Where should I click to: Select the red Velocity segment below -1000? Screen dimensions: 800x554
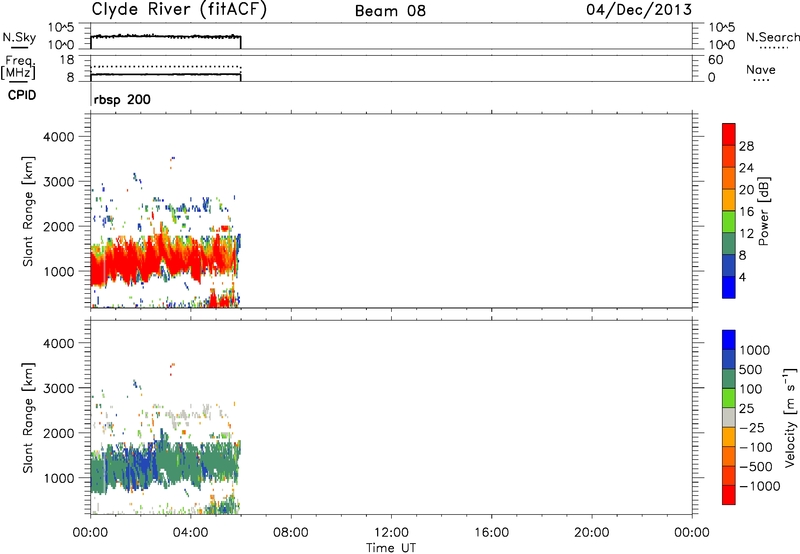point(729,495)
